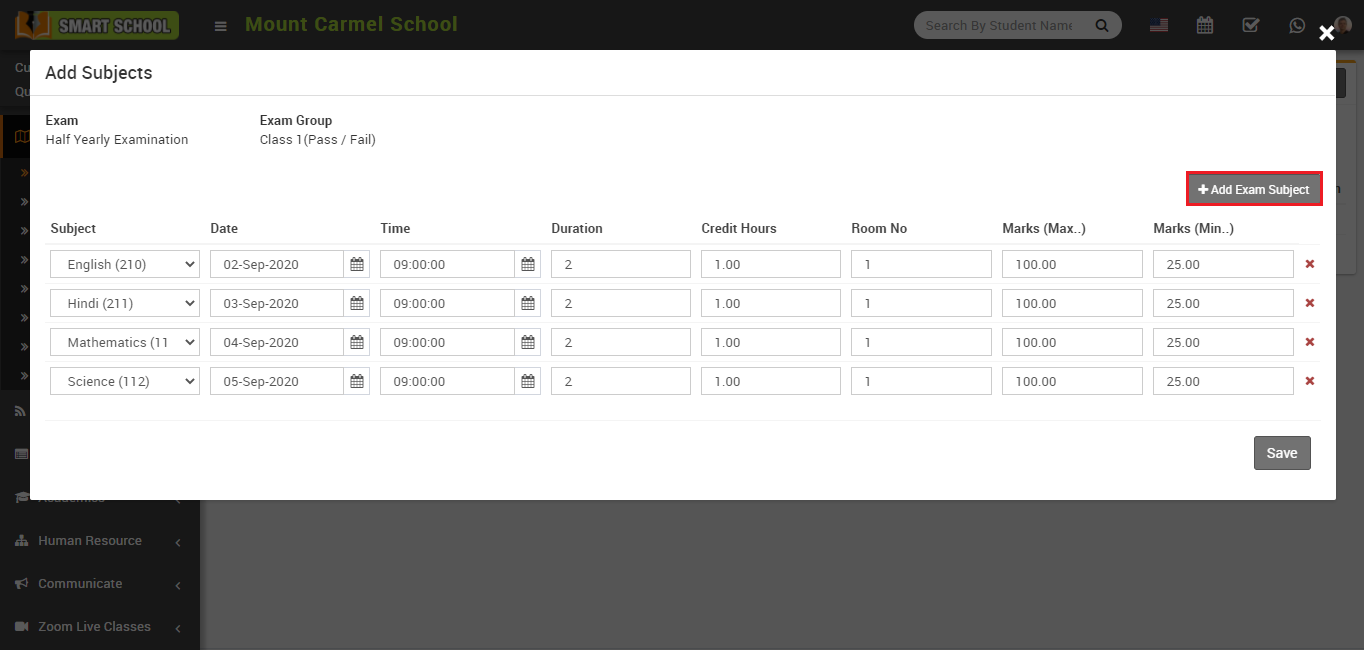This screenshot has width=1366, height=650.
Task: Click the Add Exam Subject button
Action: (x=1253, y=189)
